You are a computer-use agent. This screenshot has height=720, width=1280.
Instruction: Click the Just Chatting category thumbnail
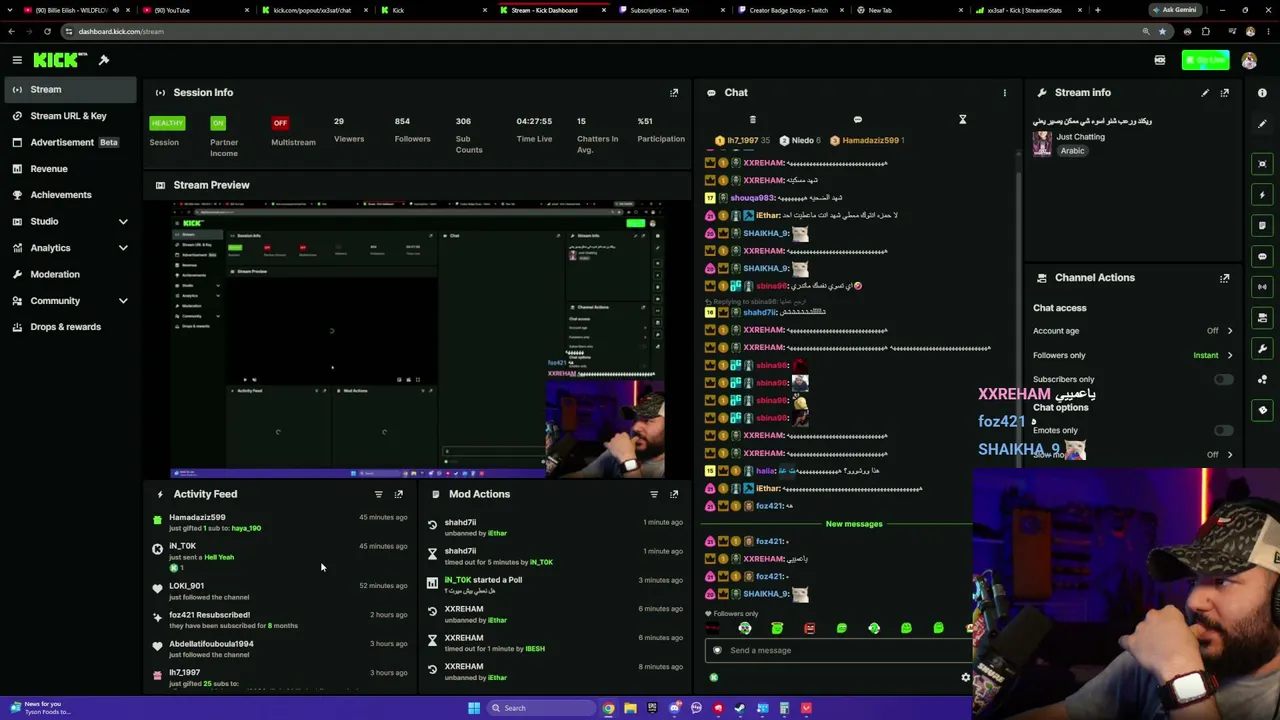[1042, 144]
